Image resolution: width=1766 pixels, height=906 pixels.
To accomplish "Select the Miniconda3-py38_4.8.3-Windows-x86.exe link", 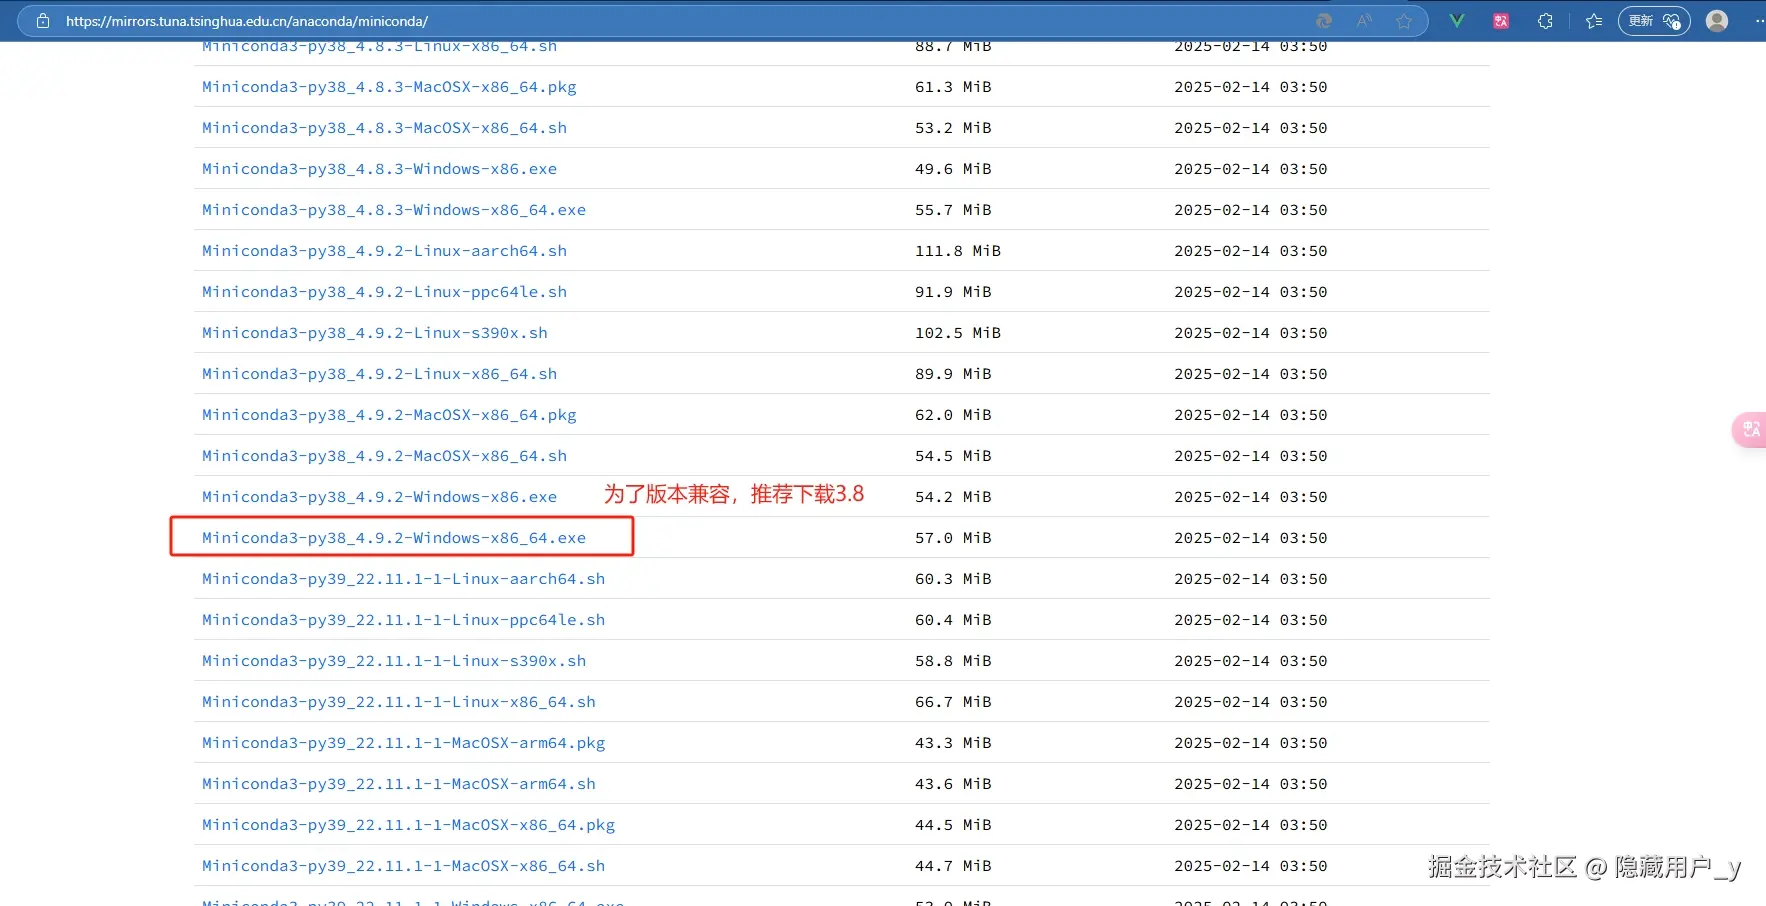I will point(379,168).
